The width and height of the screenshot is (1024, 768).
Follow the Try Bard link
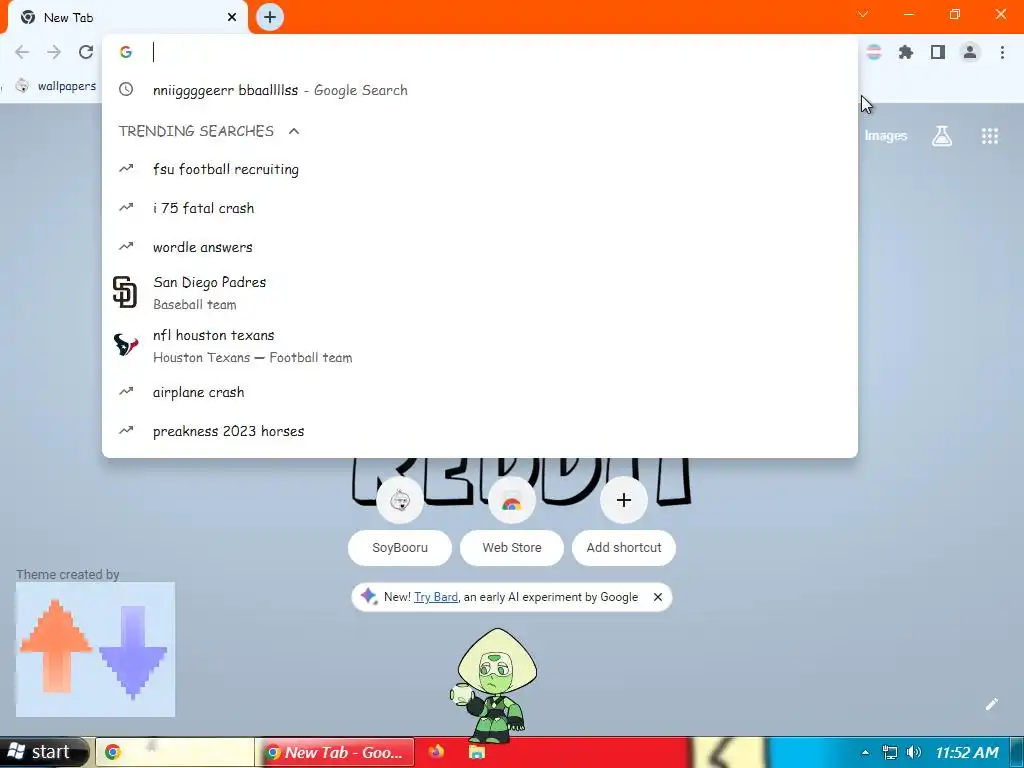click(436, 597)
